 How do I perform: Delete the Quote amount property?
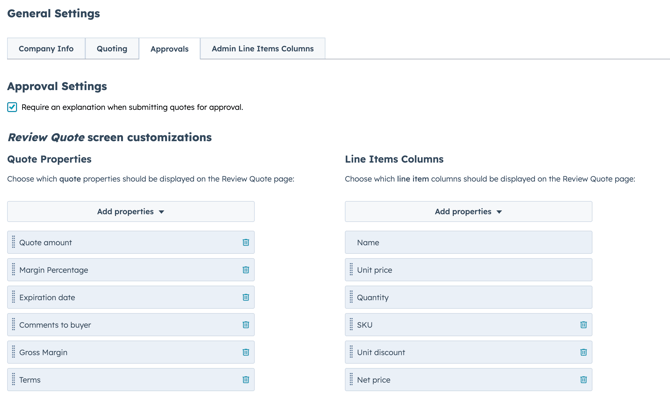pyautogui.click(x=245, y=243)
